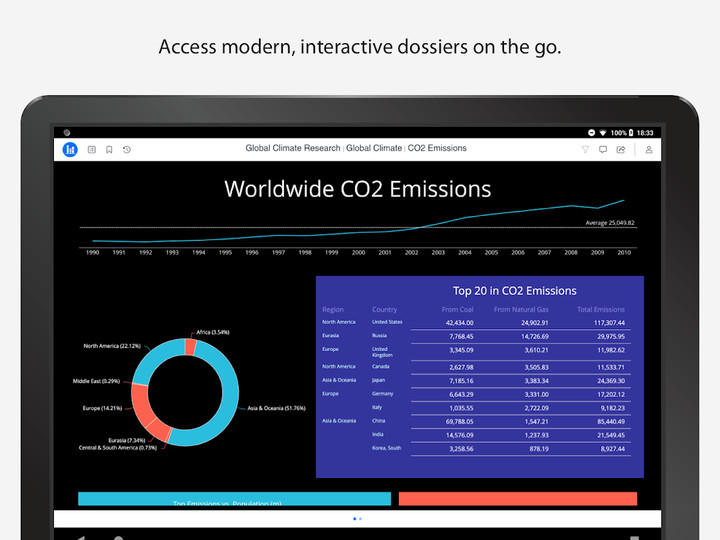Select Global Climate Research breadcrumb
This screenshot has height=540, width=720.
(x=293, y=149)
